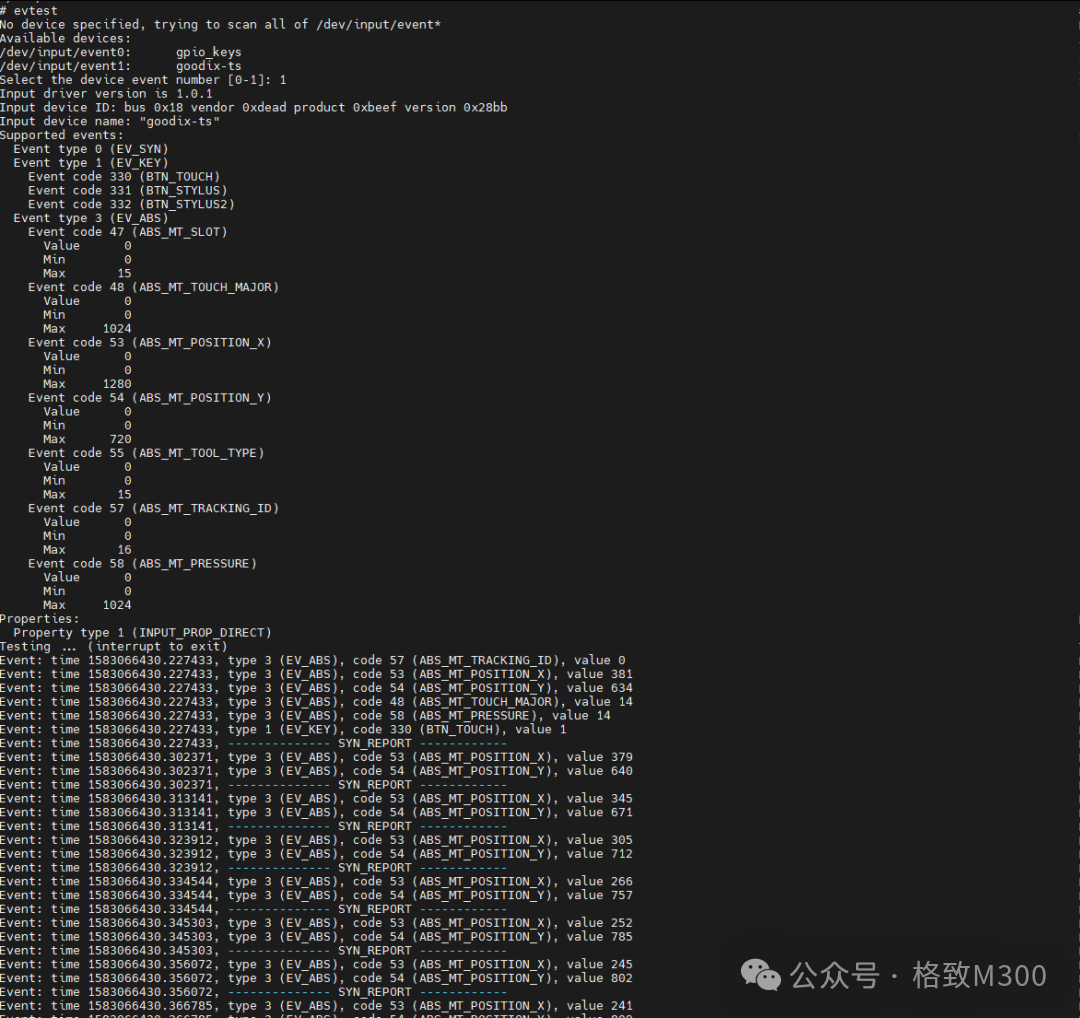Click the ABS_MT_POSITION_X value 245 event line
Image resolution: width=1080 pixels, height=1018 pixels.
tap(316, 964)
